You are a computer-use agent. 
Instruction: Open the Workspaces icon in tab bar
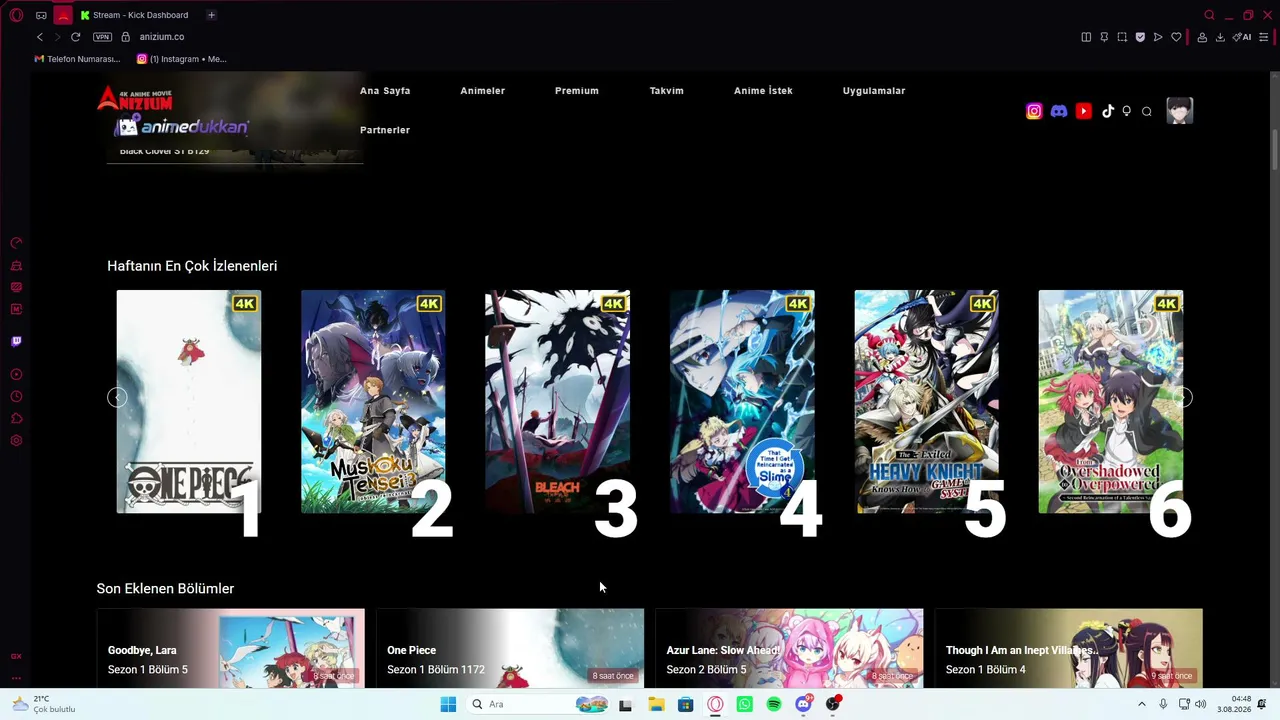click(41, 15)
